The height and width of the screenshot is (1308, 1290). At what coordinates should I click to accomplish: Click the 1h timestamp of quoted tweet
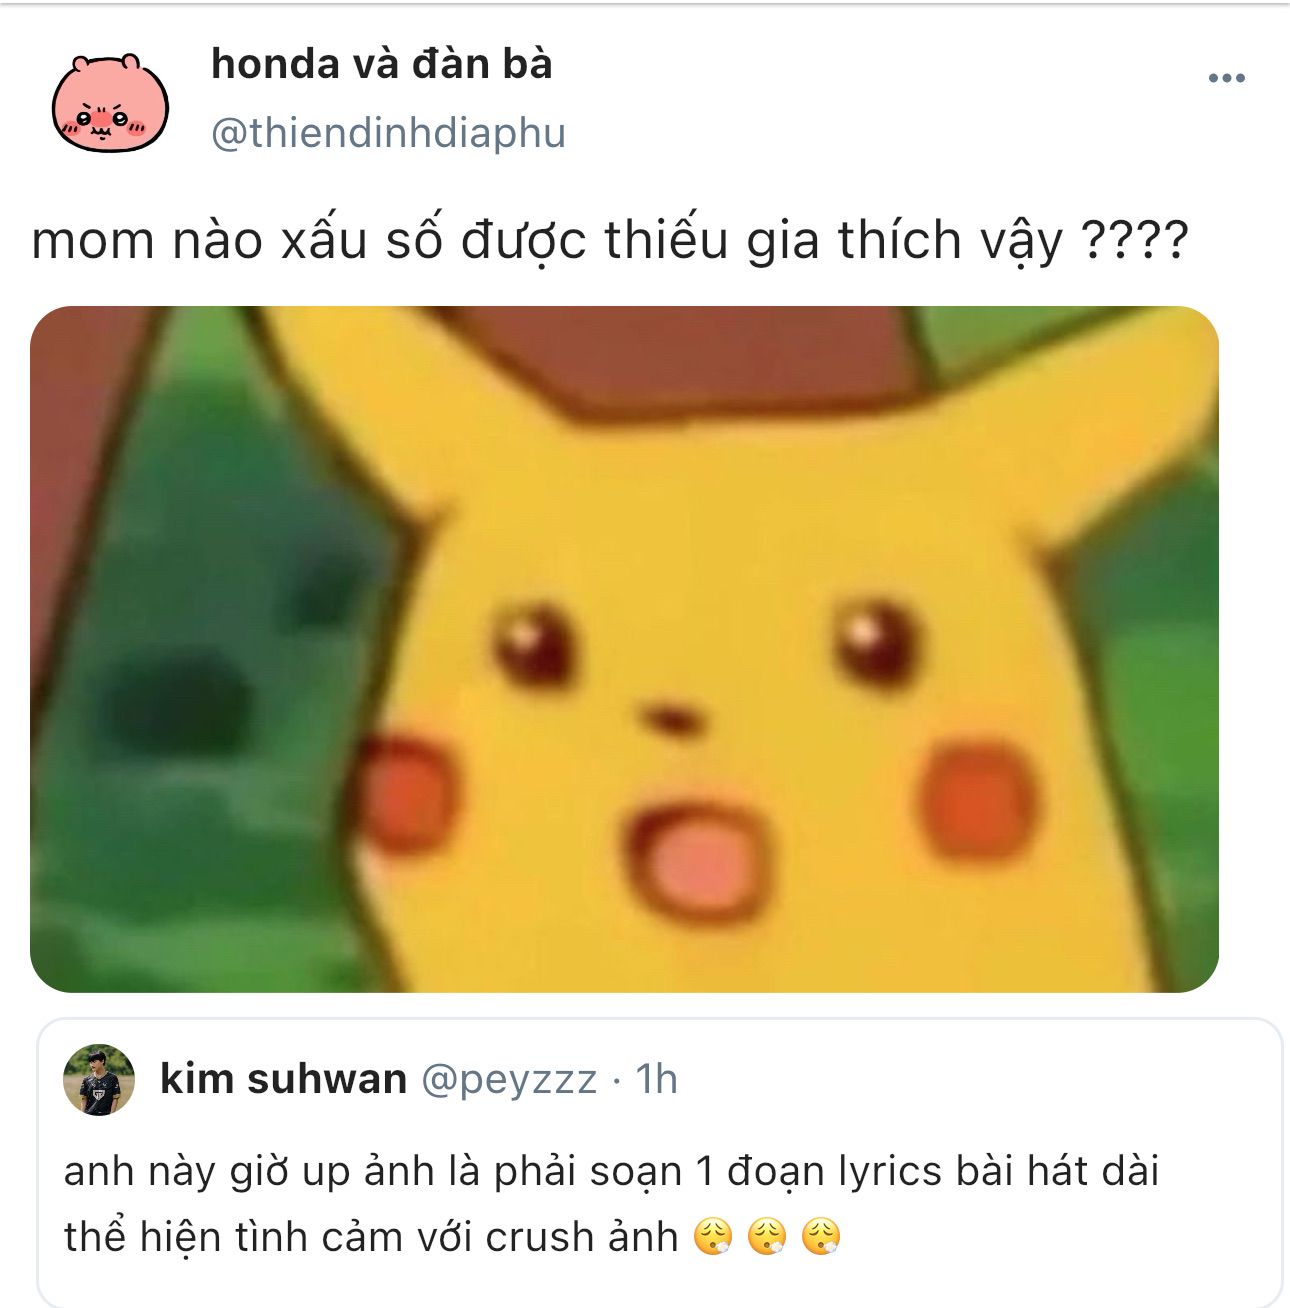(x=657, y=1079)
